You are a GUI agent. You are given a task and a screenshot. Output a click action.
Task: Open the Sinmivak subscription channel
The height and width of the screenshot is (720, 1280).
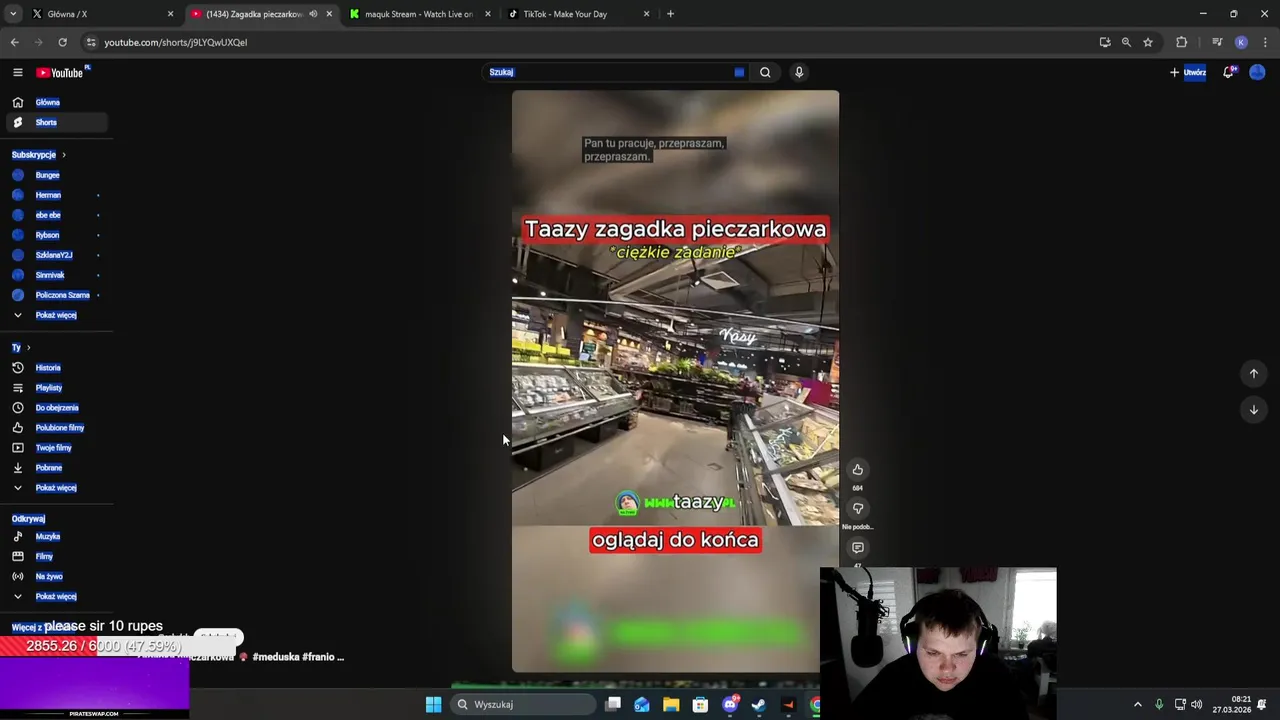pyautogui.click(x=50, y=275)
